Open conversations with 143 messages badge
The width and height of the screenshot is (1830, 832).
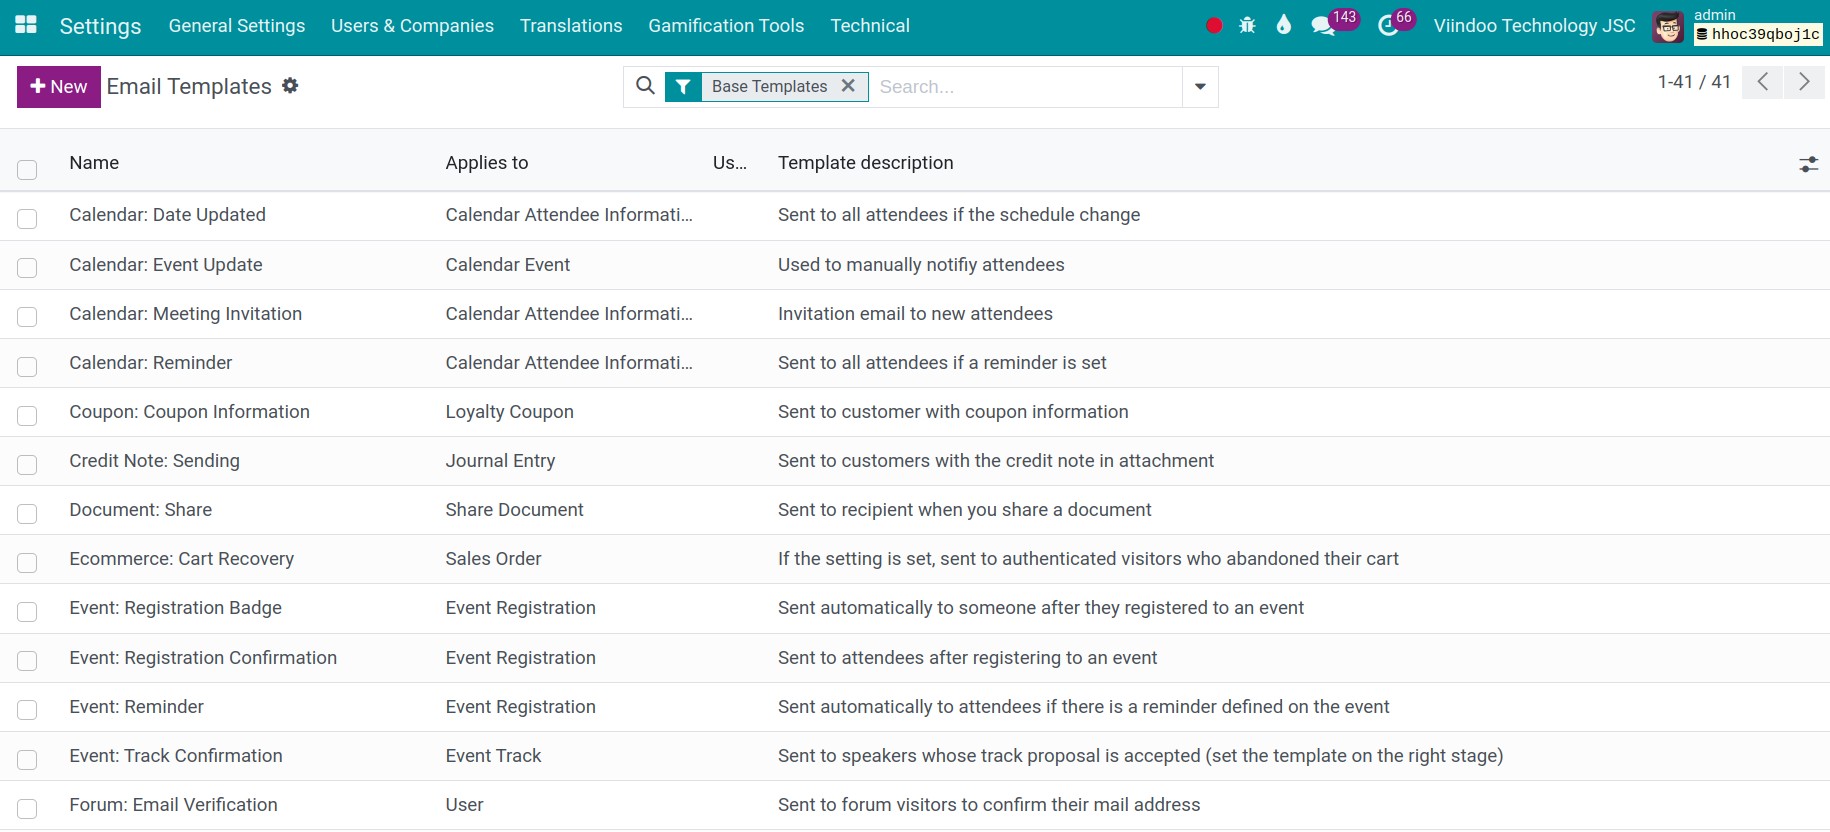[1334, 23]
